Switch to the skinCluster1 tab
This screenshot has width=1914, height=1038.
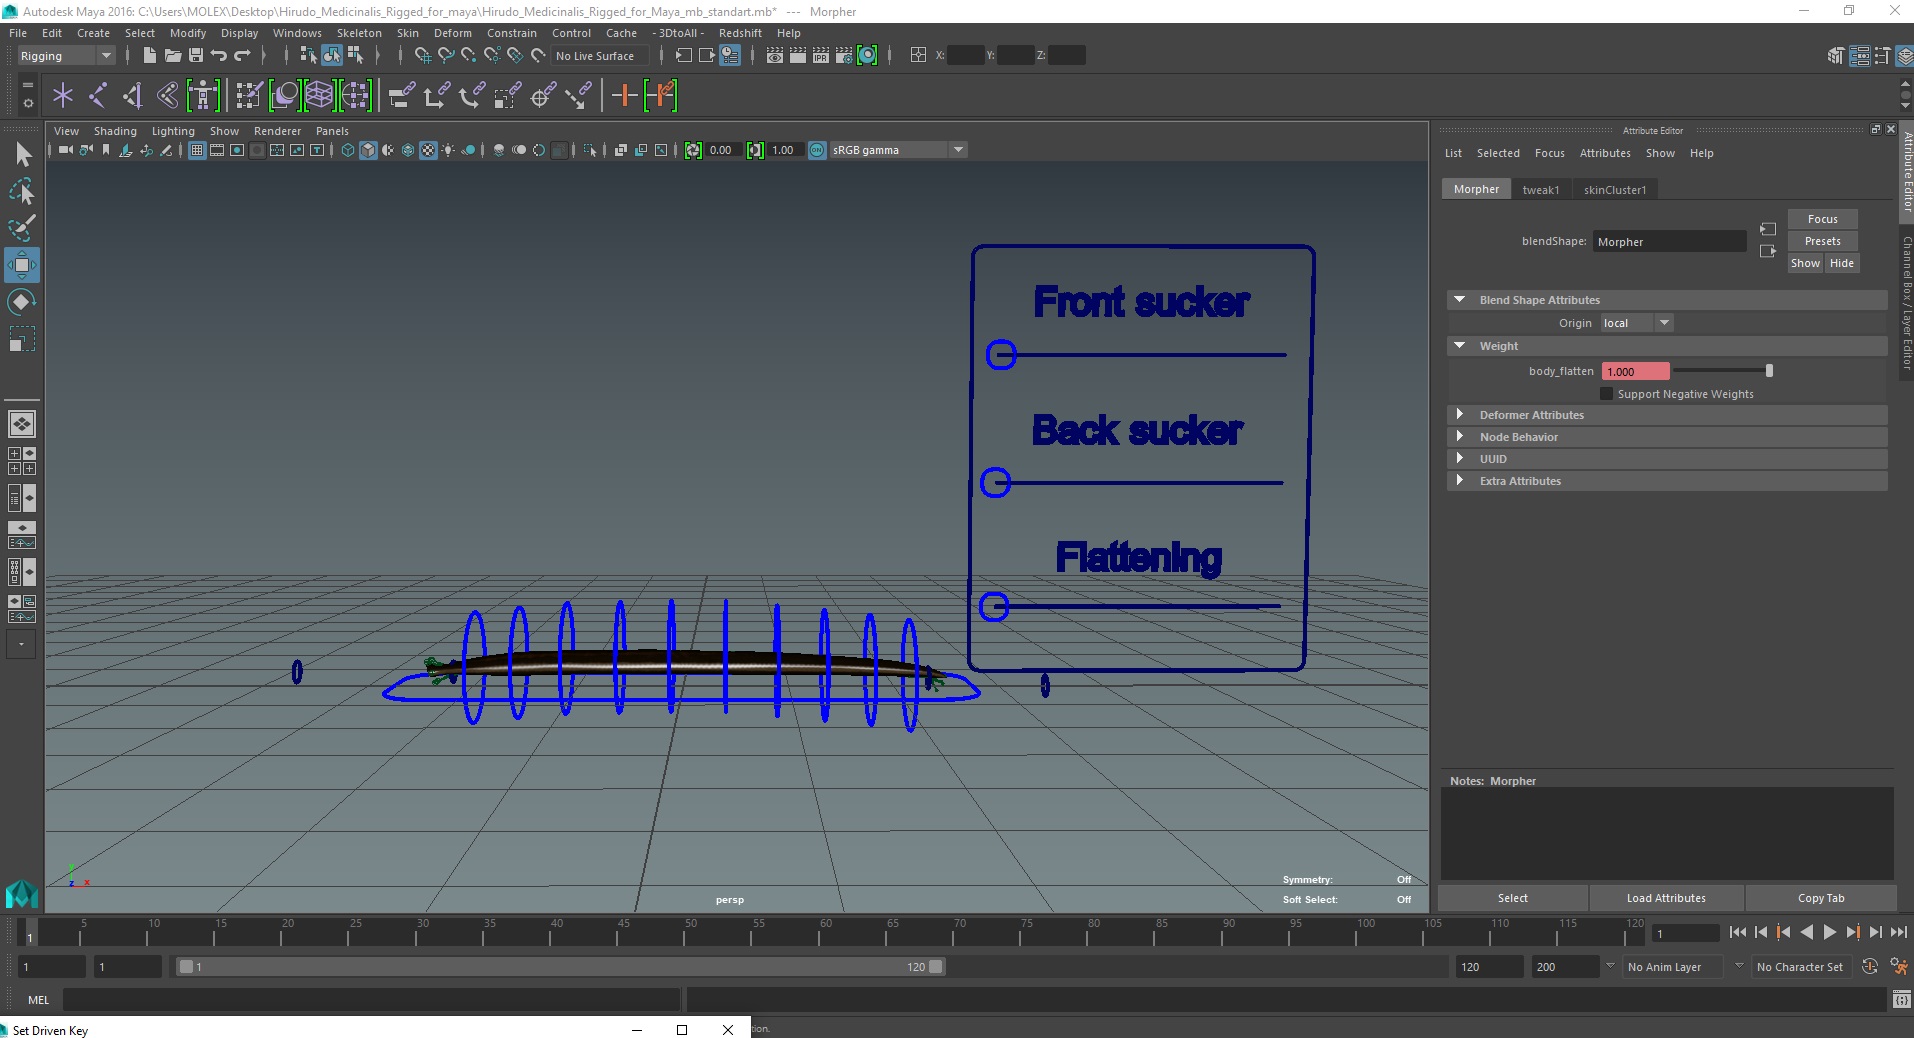point(1614,190)
